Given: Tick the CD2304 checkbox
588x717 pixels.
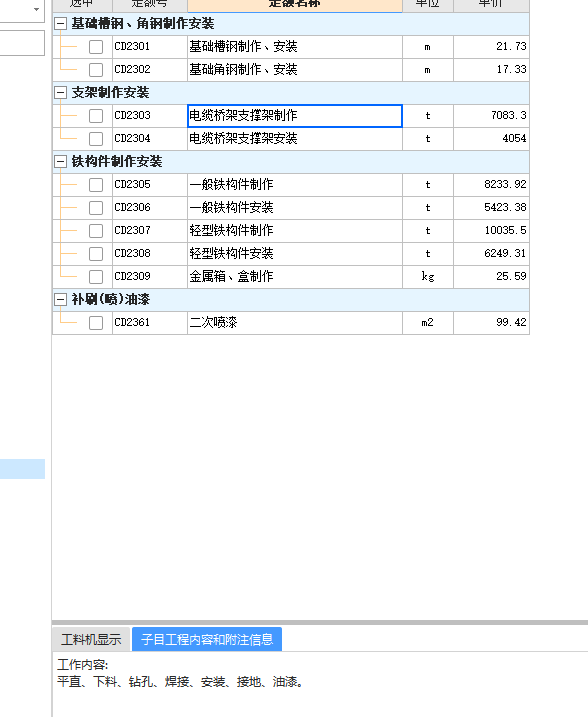Looking at the screenshot, I should coord(96,139).
